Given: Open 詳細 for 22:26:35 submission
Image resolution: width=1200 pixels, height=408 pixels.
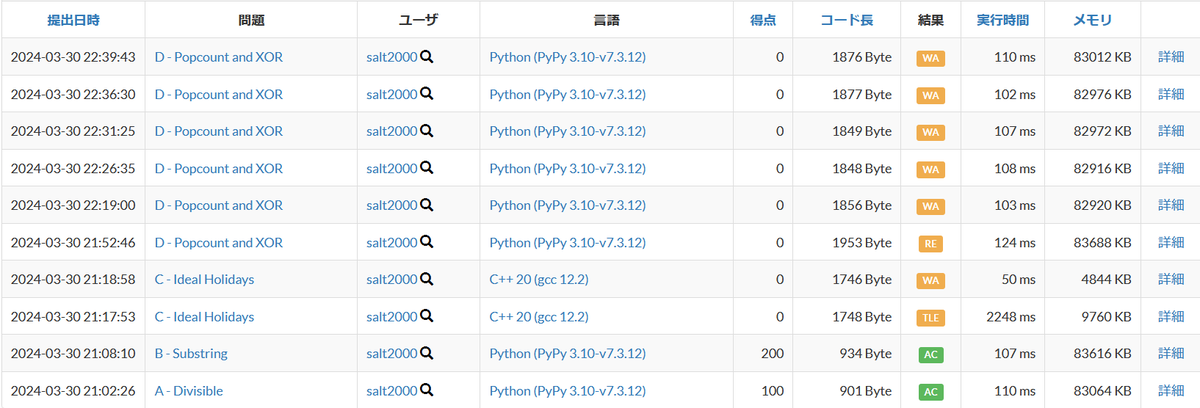Looking at the screenshot, I should pyautogui.click(x=1171, y=168).
